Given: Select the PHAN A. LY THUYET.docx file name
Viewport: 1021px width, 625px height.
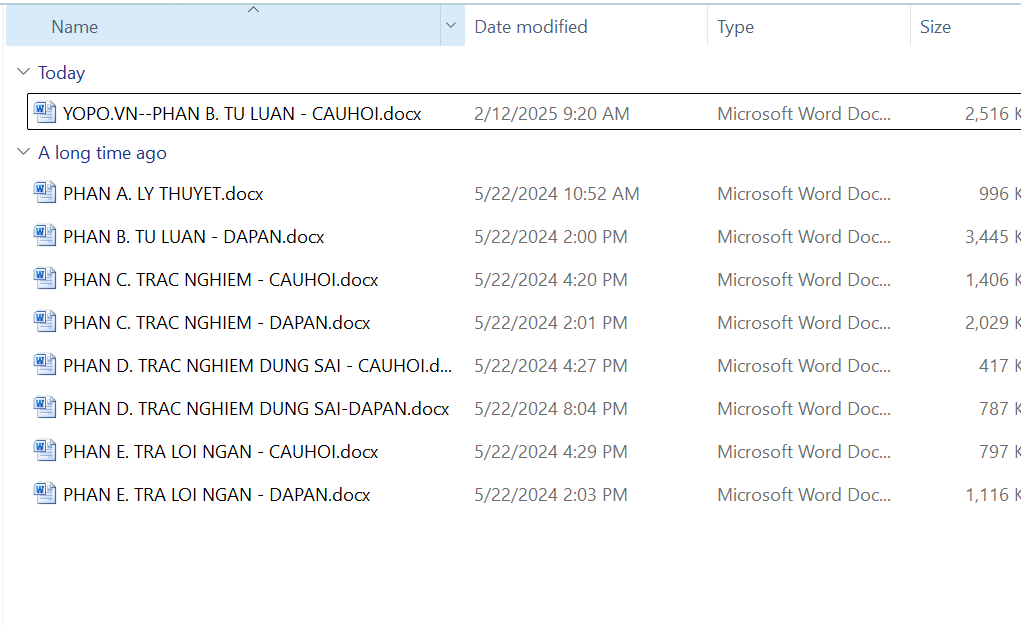Looking at the screenshot, I should coord(163,194).
